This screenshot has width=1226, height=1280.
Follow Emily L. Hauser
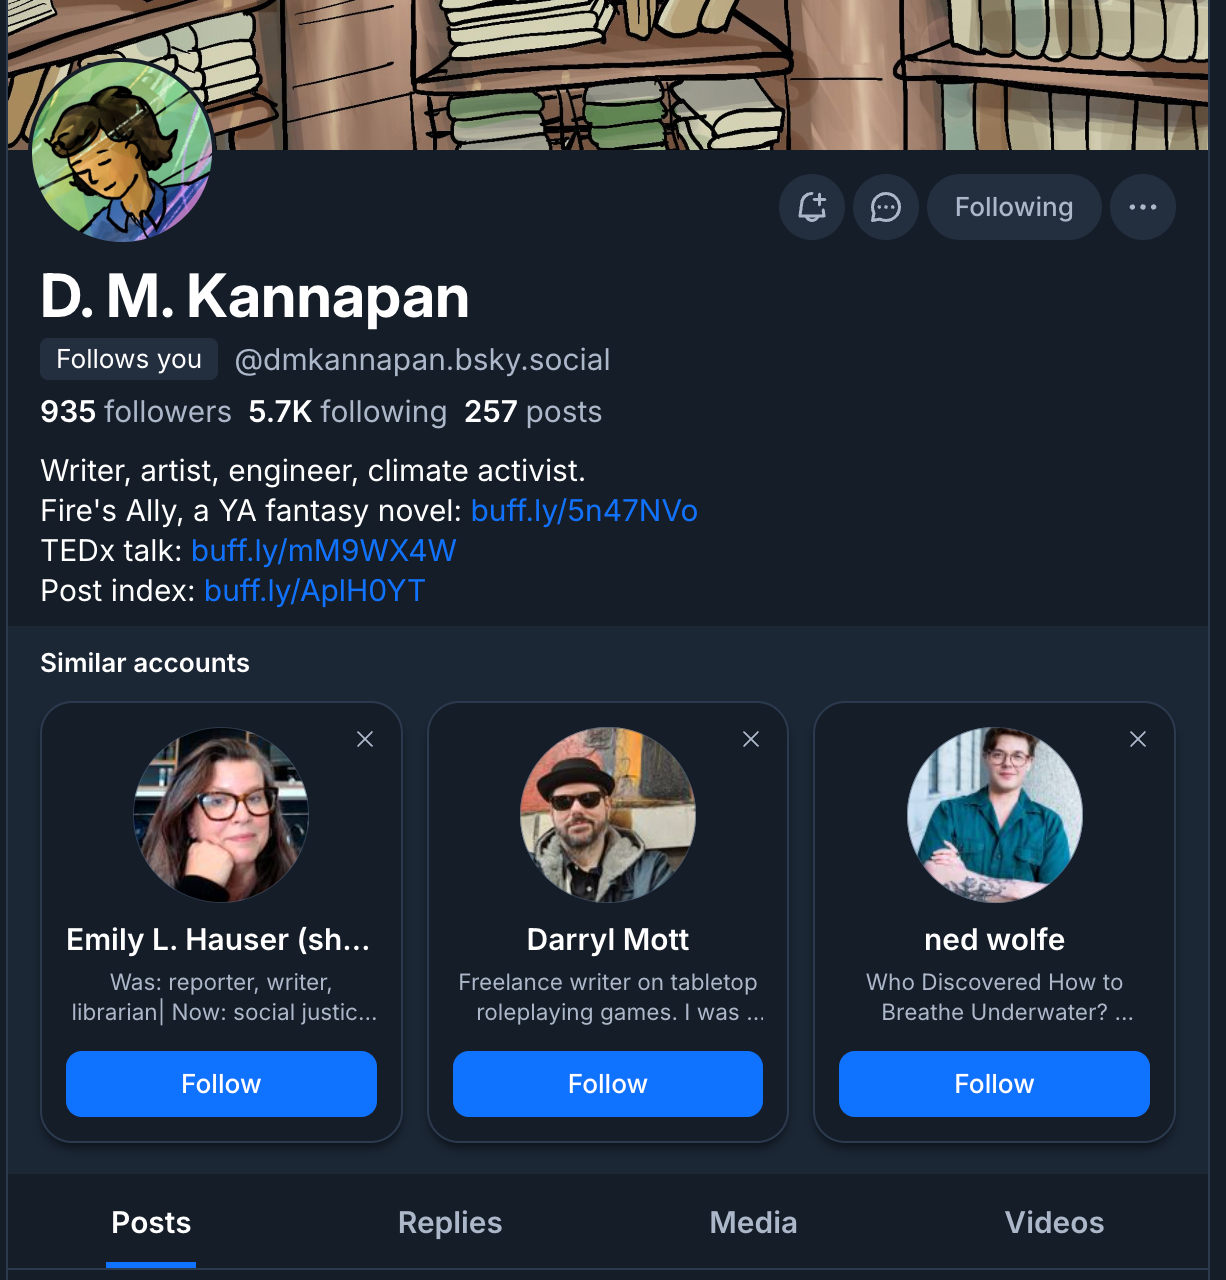pos(221,1084)
